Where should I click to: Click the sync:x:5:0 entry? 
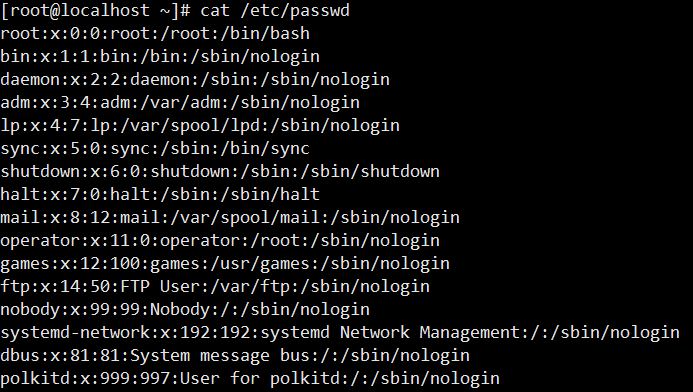point(155,148)
